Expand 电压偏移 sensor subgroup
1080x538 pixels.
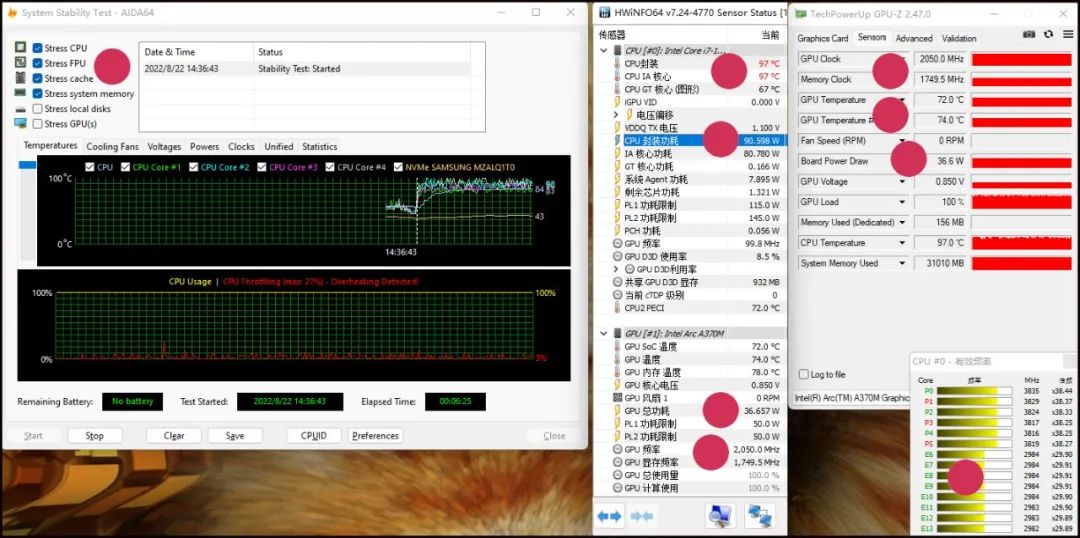pyautogui.click(x=616, y=115)
